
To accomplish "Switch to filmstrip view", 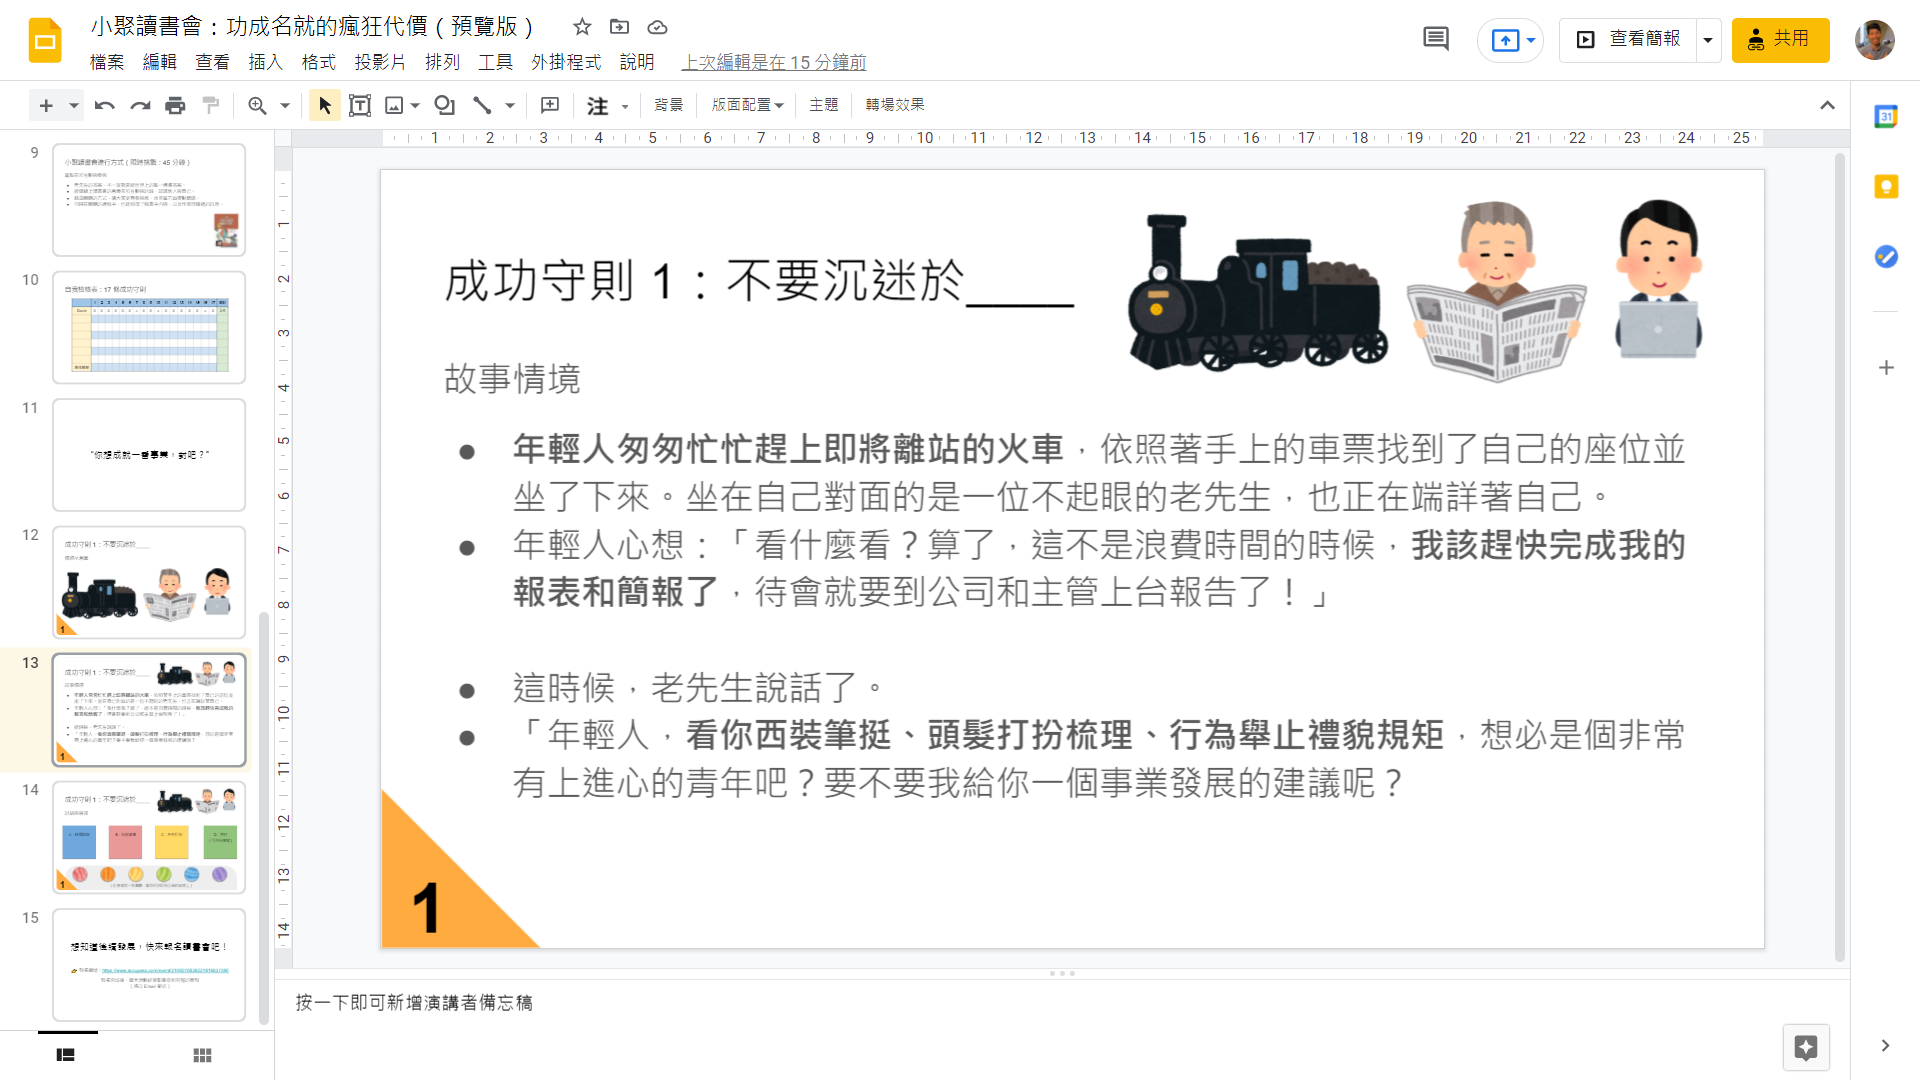I will [66, 1055].
